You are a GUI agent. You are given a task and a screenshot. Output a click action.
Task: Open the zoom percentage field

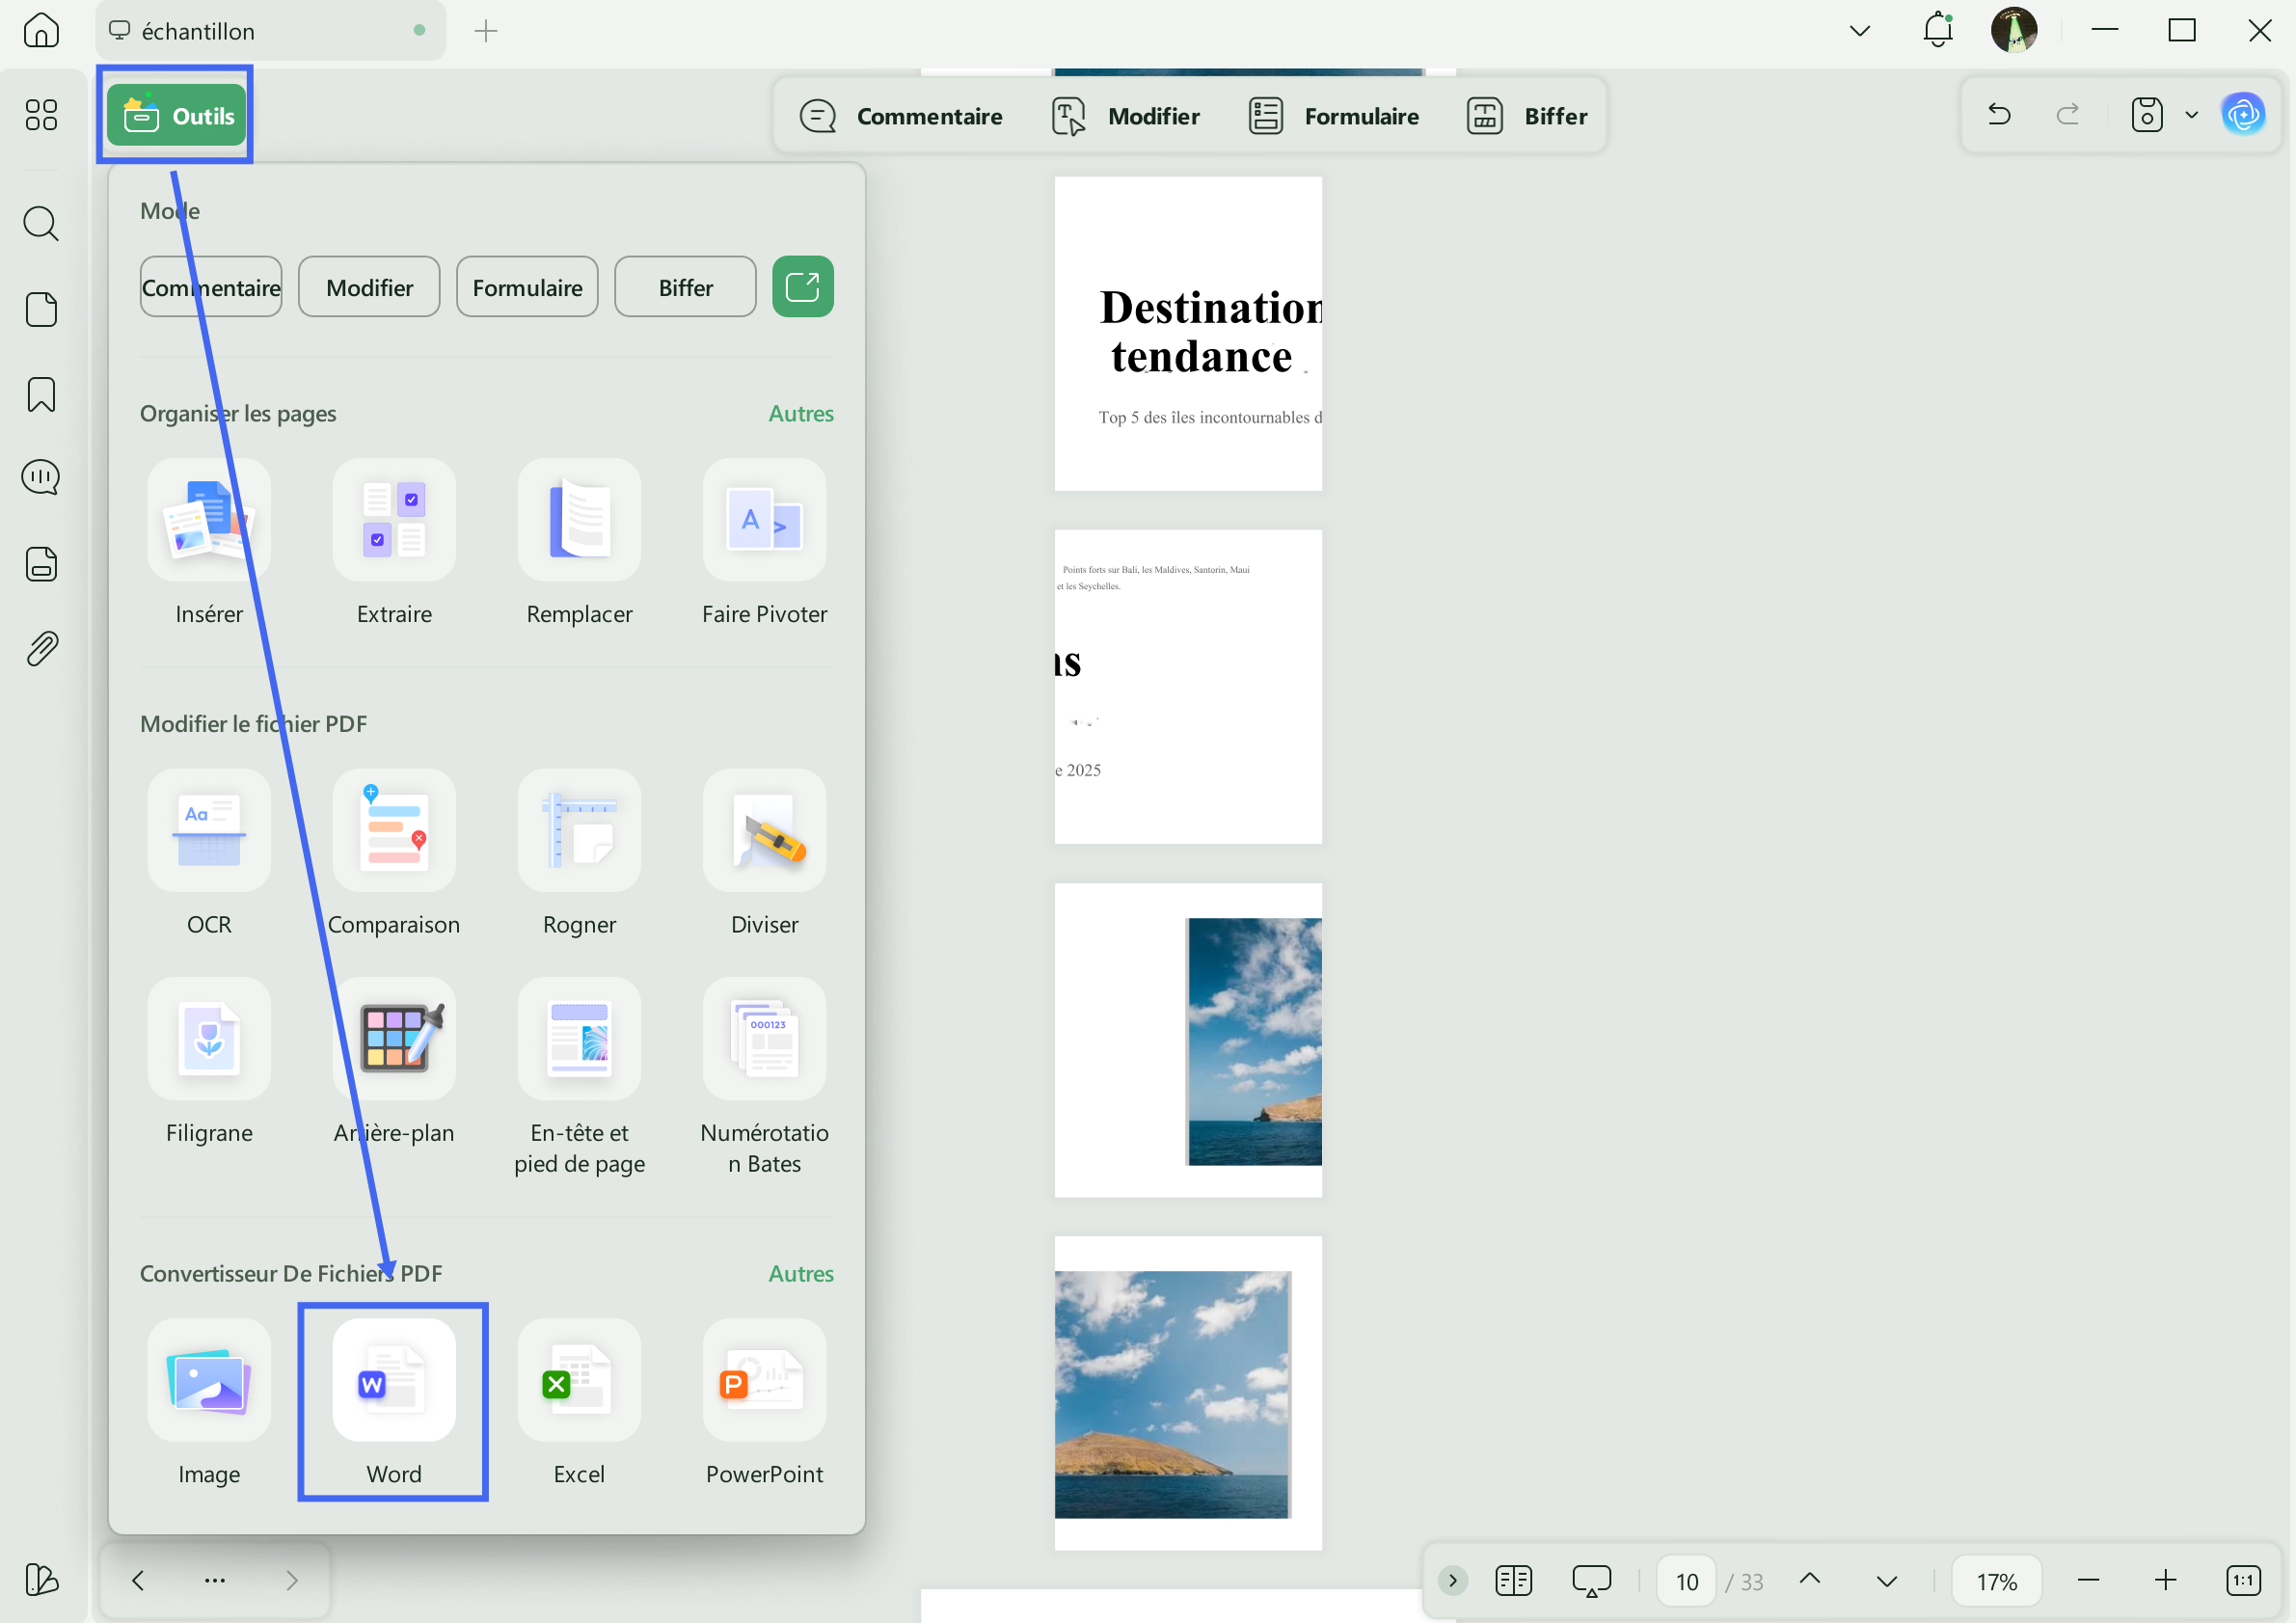1996,1581
